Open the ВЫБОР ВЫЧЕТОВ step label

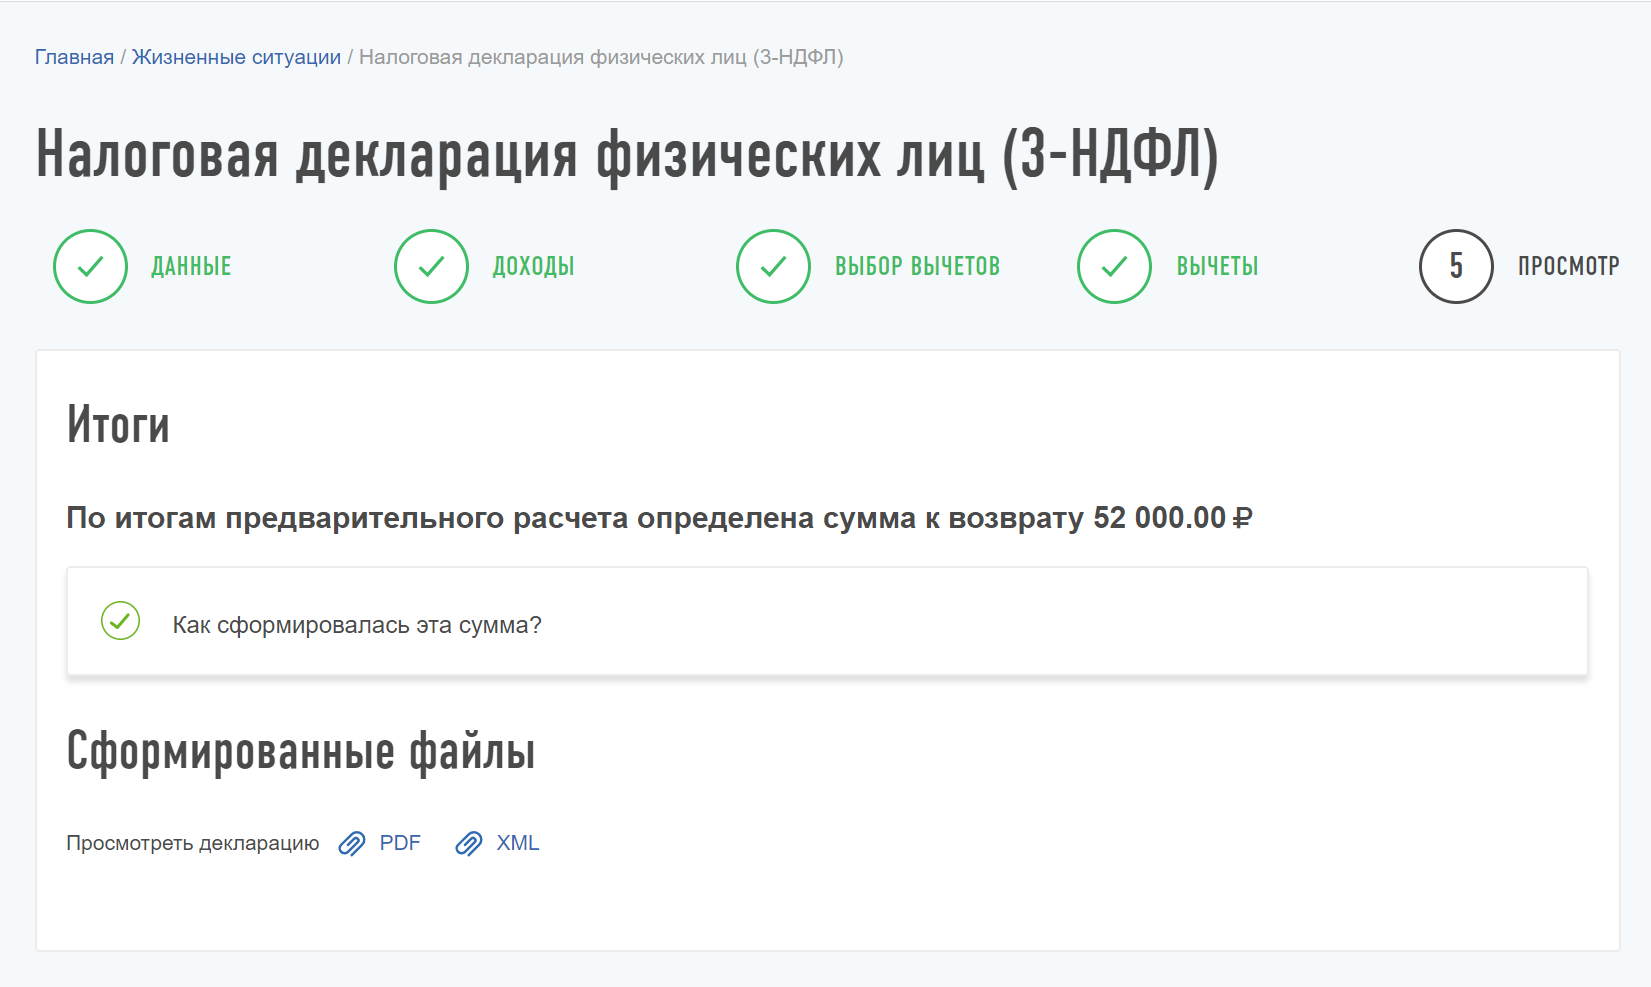coord(917,267)
